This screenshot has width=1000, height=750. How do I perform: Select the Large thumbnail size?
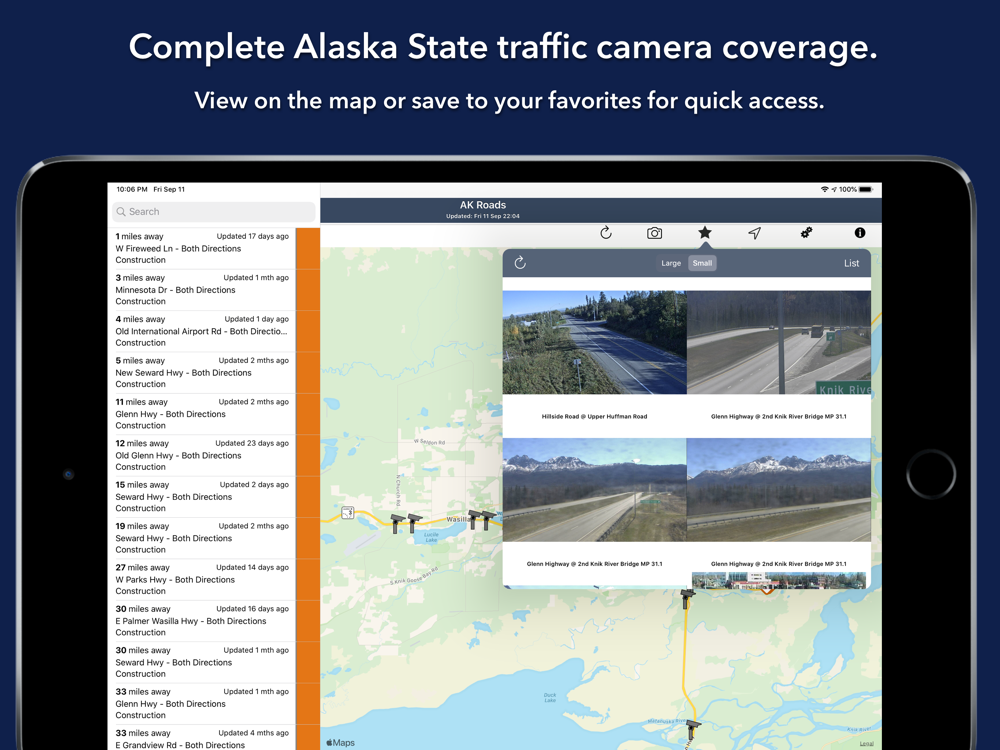tap(671, 263)
